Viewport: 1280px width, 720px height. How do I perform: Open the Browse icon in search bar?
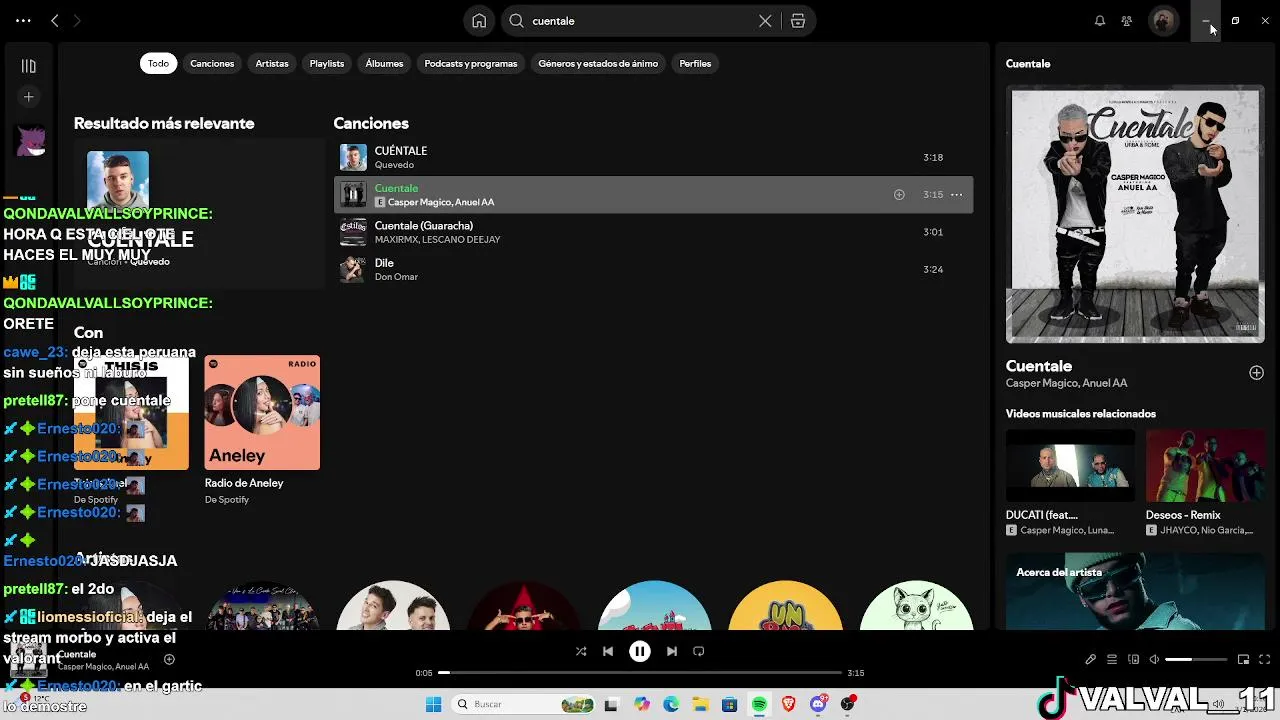click(798, 20)
